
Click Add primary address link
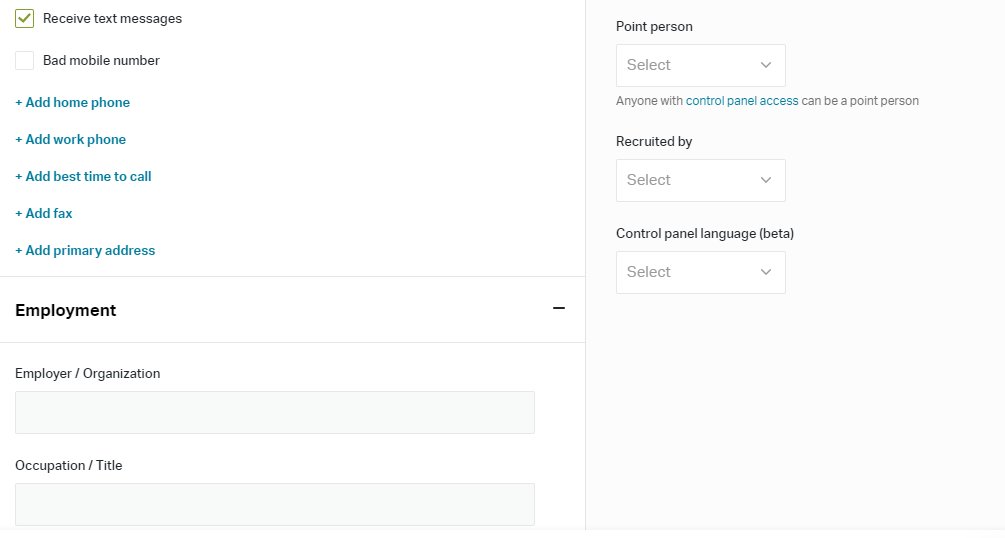pyautogui.click(x=85, y=250)
